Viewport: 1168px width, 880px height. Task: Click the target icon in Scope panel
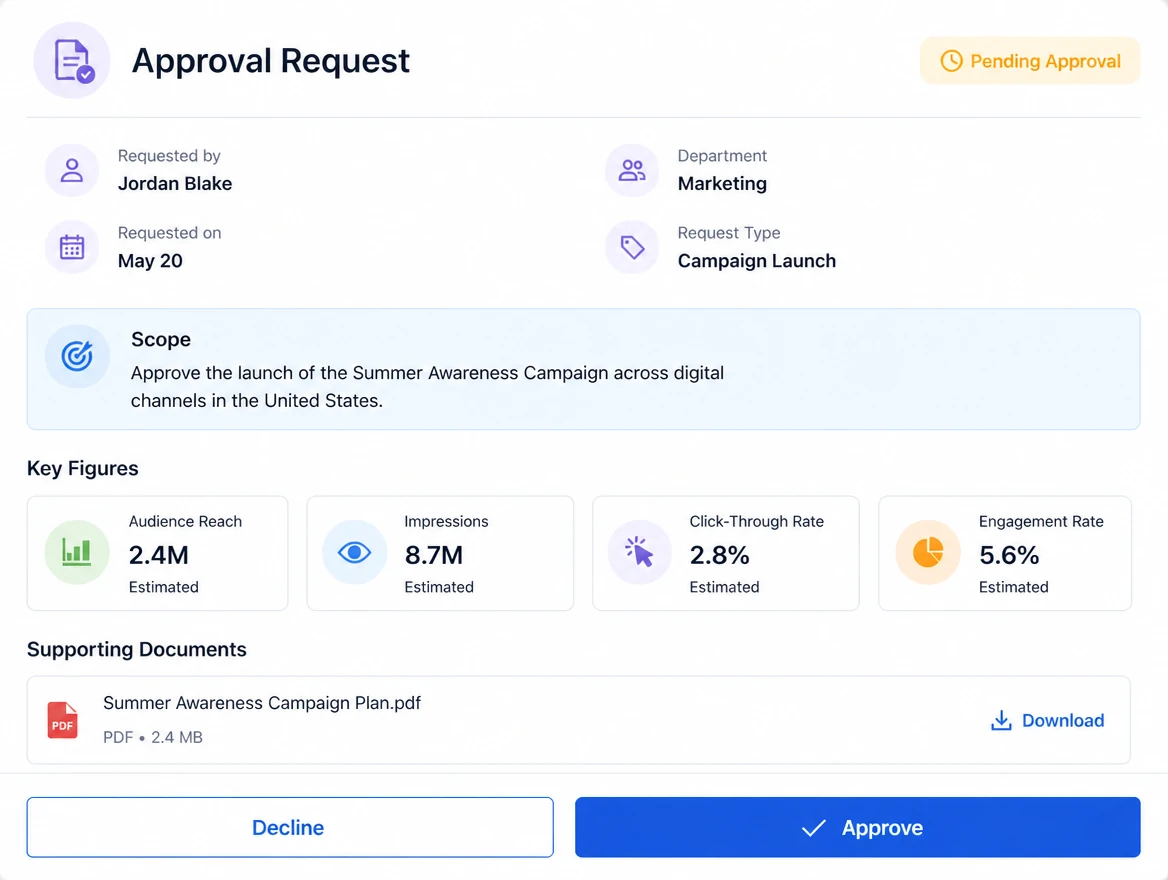pos(77,356)
